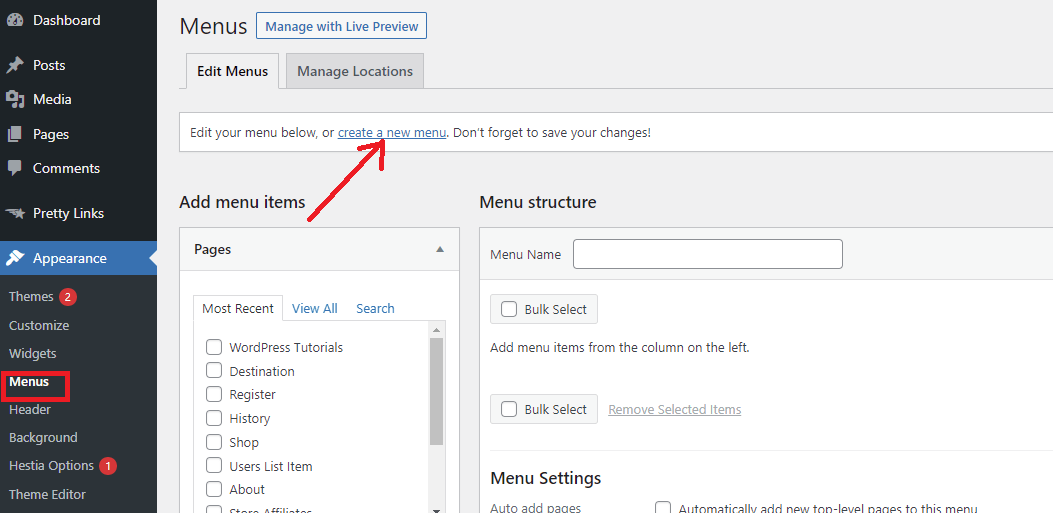
Task: Click the Remove Selected Items link
Action: click(674, 410)
